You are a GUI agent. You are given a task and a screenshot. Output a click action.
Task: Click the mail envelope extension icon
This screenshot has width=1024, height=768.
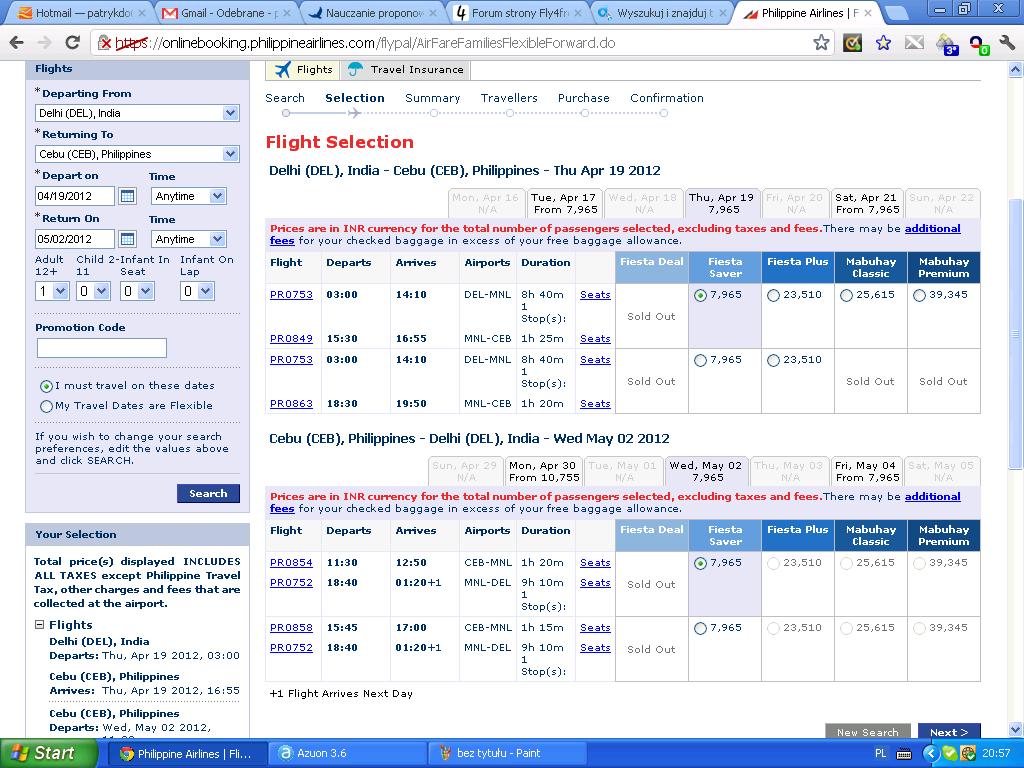coord(914,43)
